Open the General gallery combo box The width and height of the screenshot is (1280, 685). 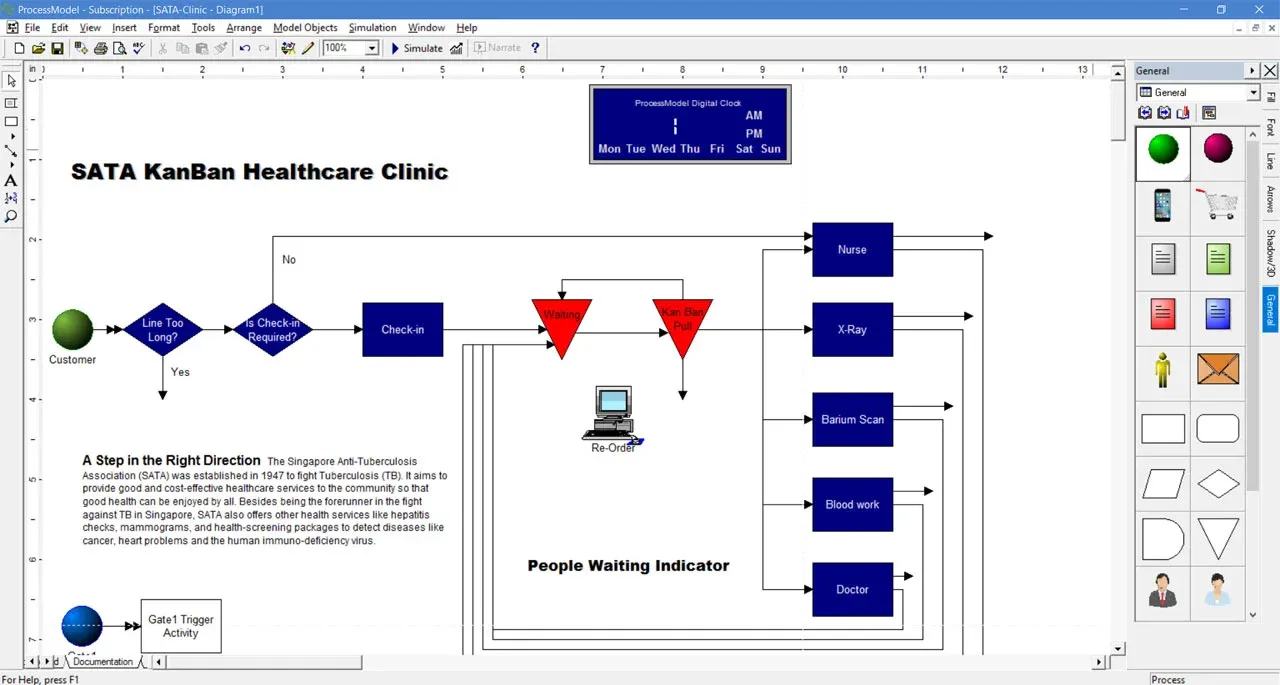click(x=1199, y=92)
